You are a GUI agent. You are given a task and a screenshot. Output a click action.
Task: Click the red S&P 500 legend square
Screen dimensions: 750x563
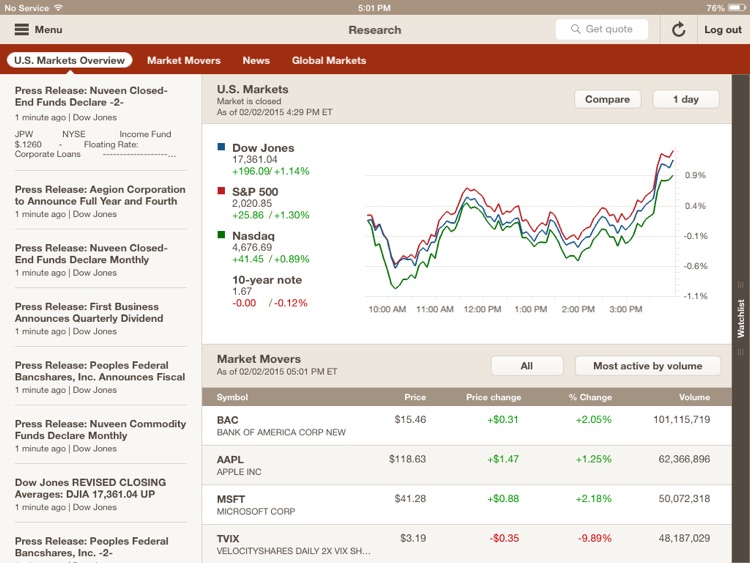pyautogui.click(x=221, y=191)
